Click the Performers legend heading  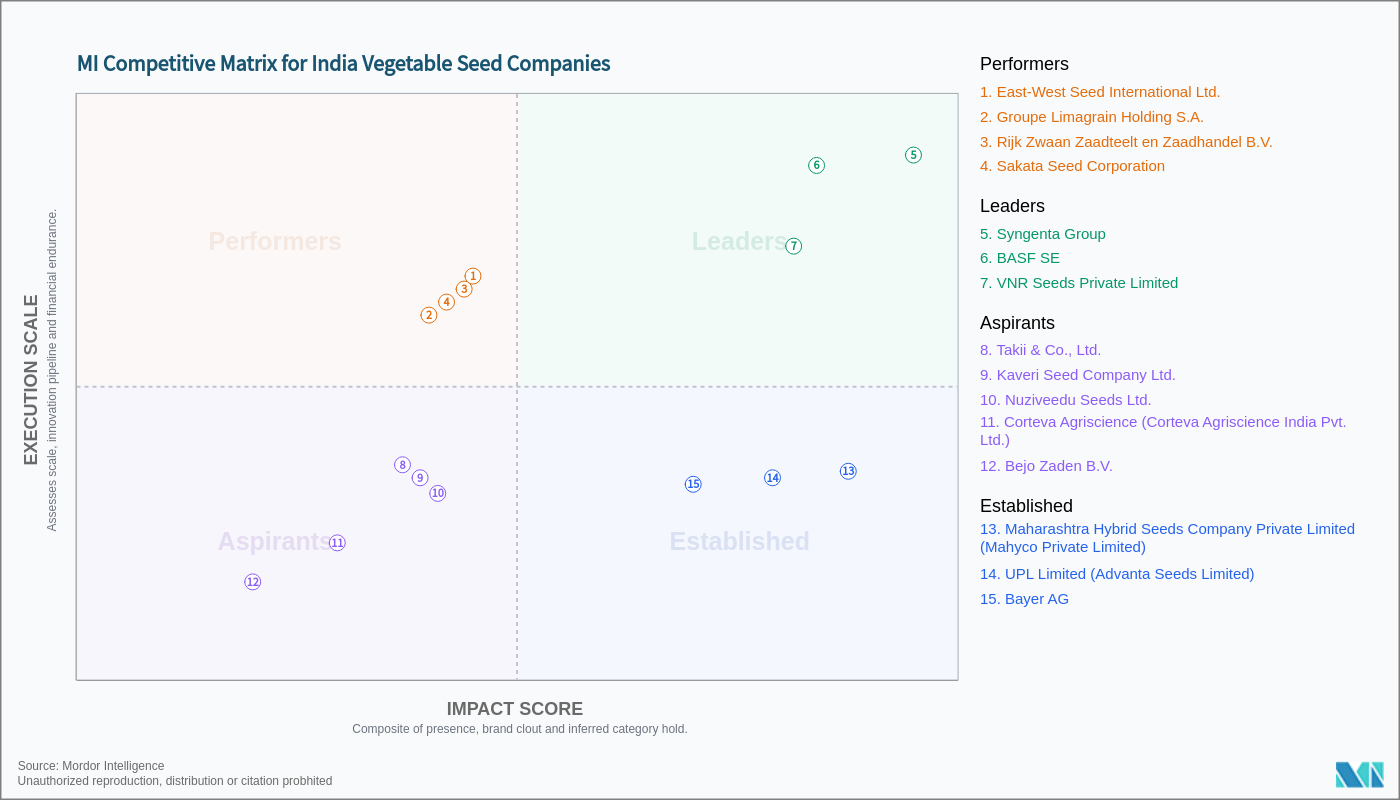(1024, 64)
